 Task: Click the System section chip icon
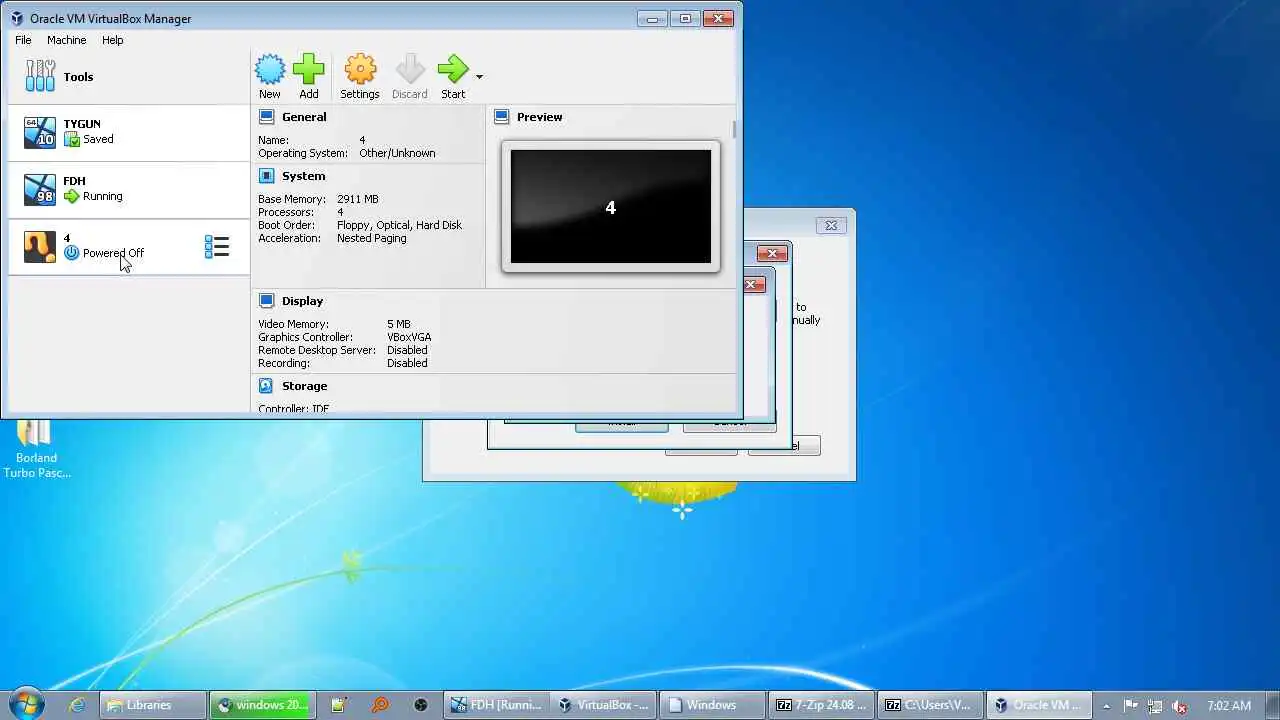click(x=266, y=176)
